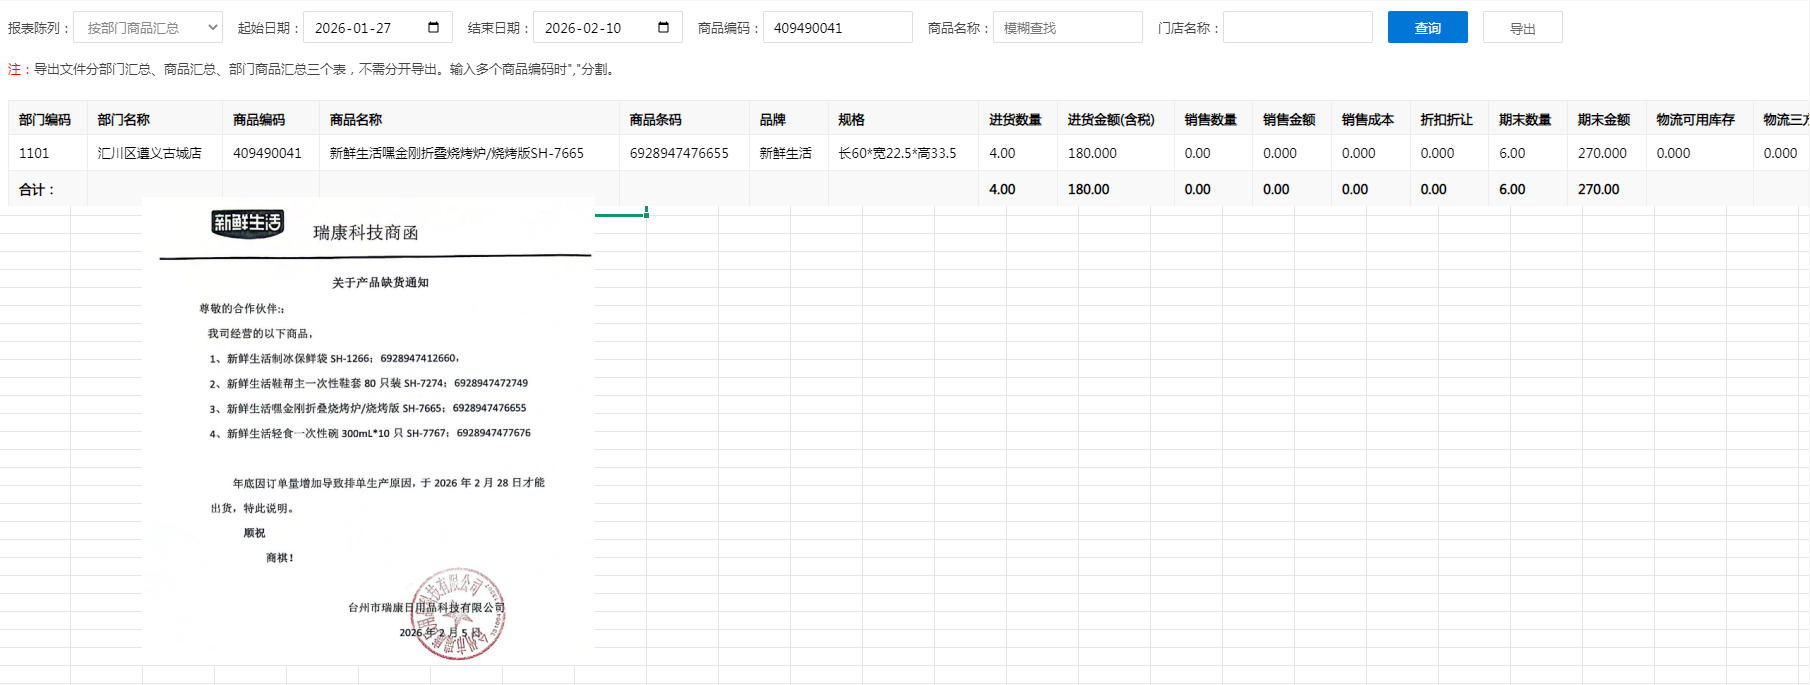
Task: Select the 汇川区遵义古城店 department cell
Action: [150, 153]
